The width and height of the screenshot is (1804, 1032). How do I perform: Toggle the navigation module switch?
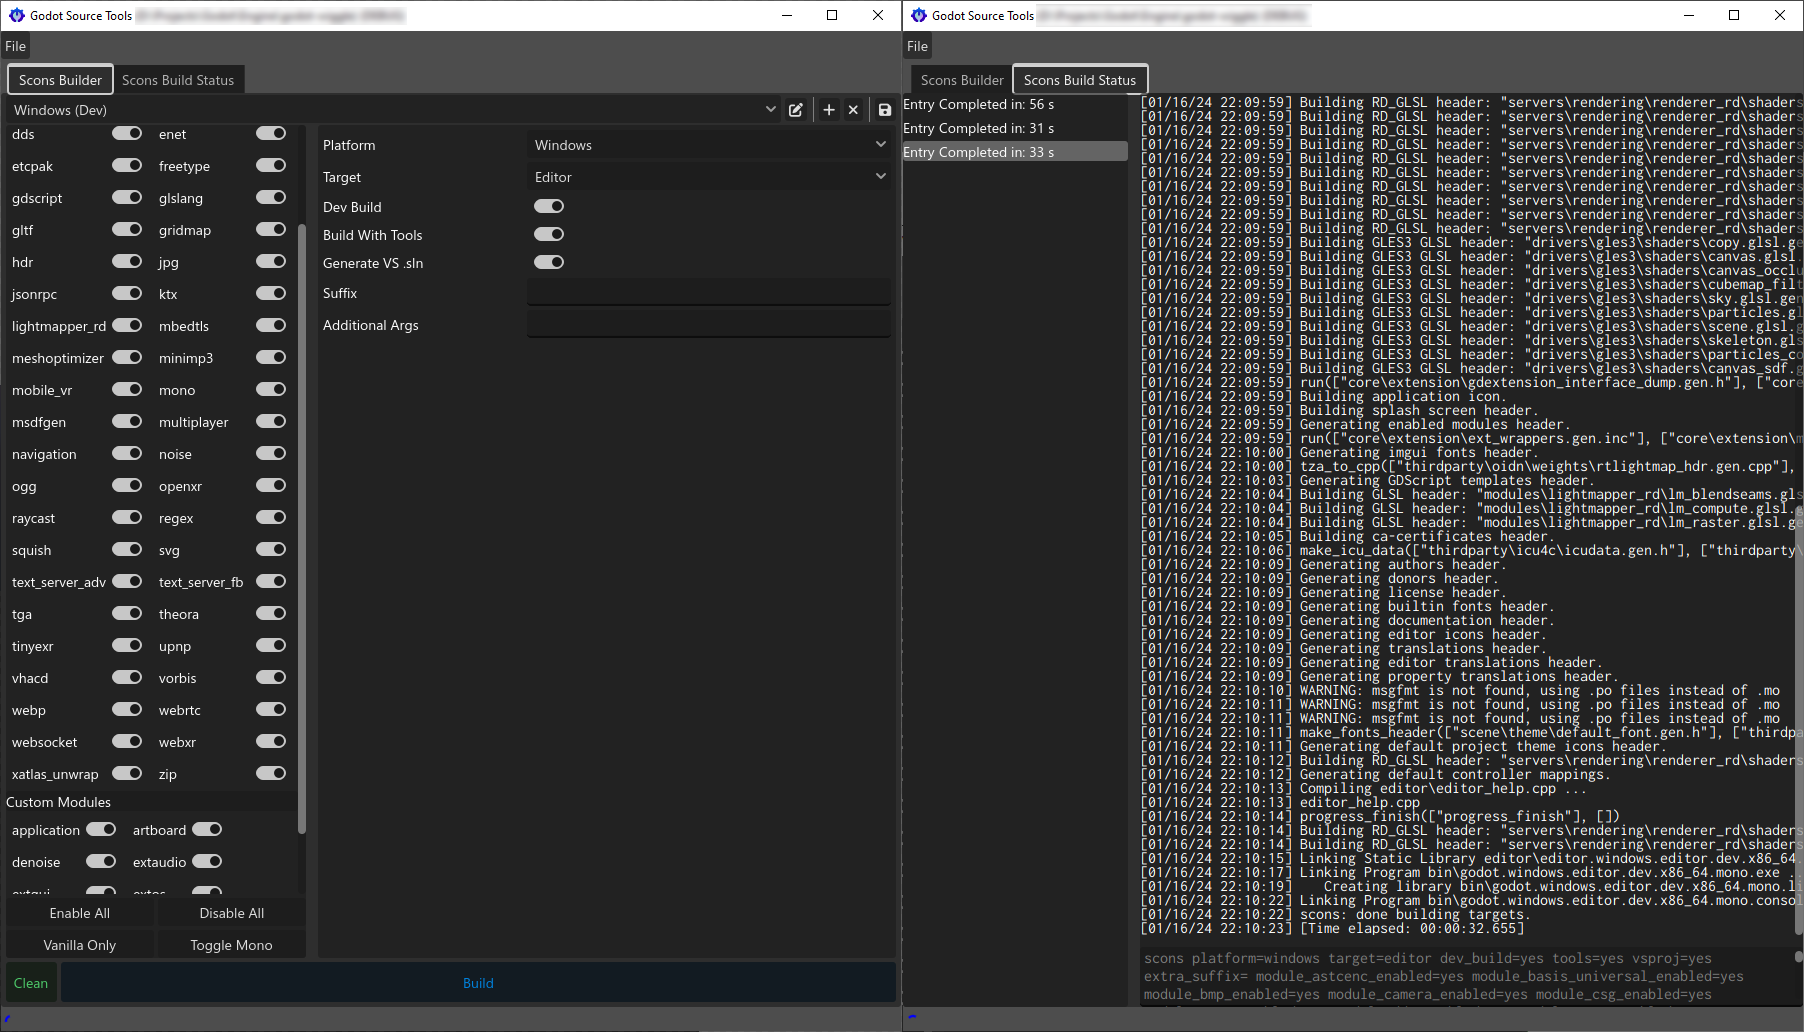tap(127, 453)
